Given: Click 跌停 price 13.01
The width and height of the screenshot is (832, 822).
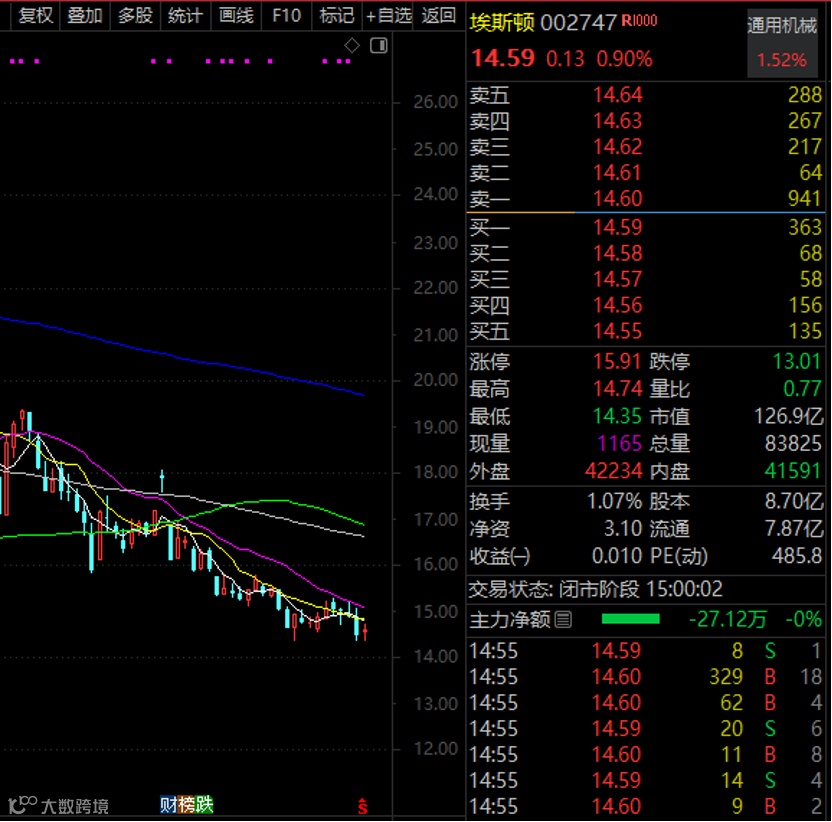Looking at the screenshot, I should (x=797, y=362).
